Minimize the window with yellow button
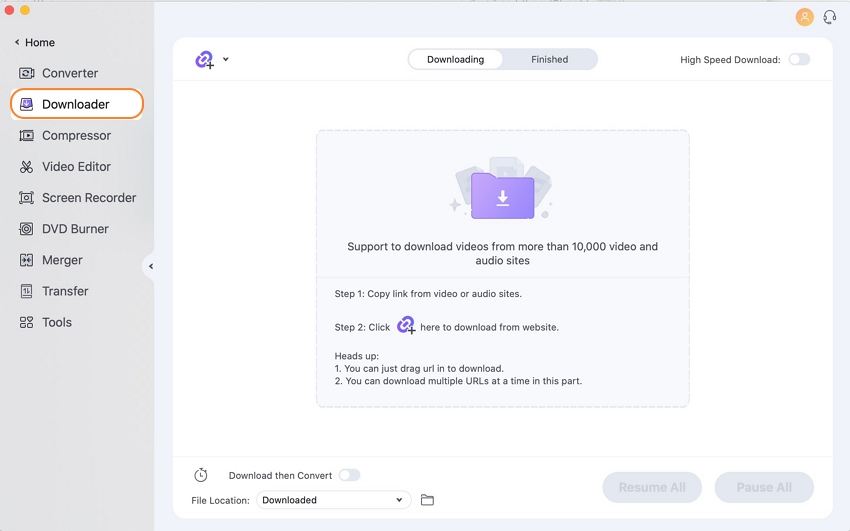850x531 pixels. click(x=25, y=10)
